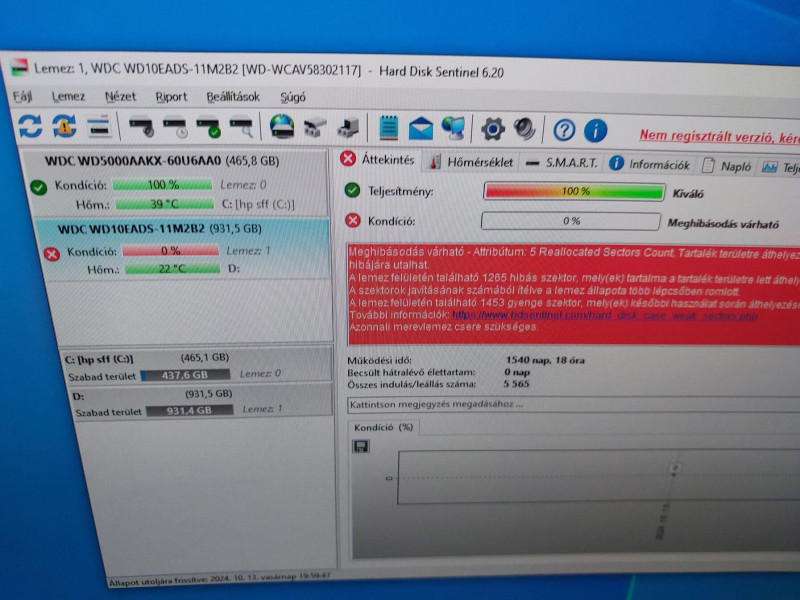Click the 'Kiváló' performance rating text

(x=688, y=194)
